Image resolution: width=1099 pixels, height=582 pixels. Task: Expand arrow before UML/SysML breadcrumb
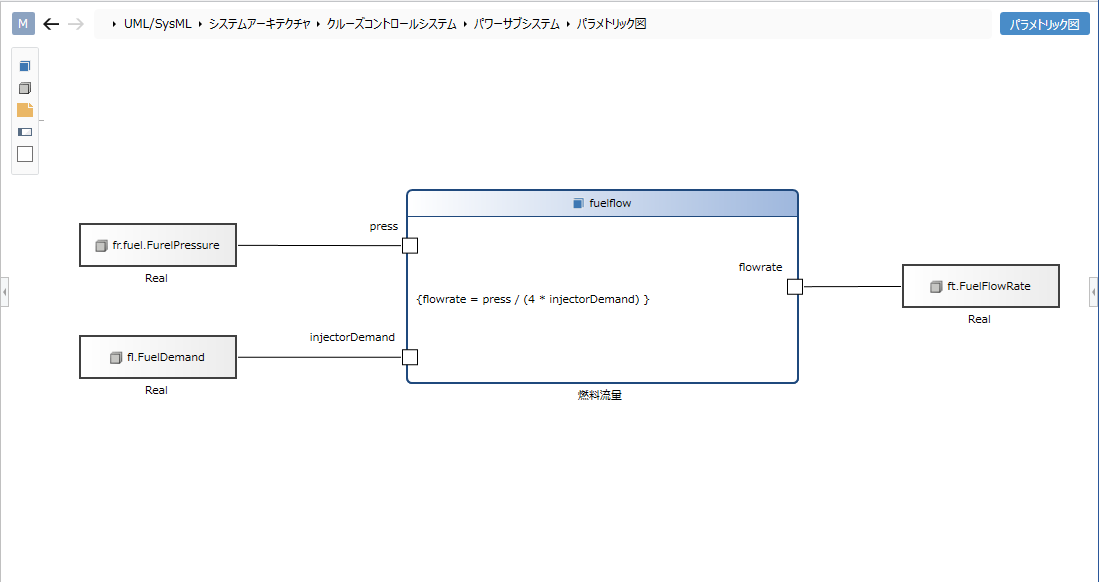click(x=114, y=25)
